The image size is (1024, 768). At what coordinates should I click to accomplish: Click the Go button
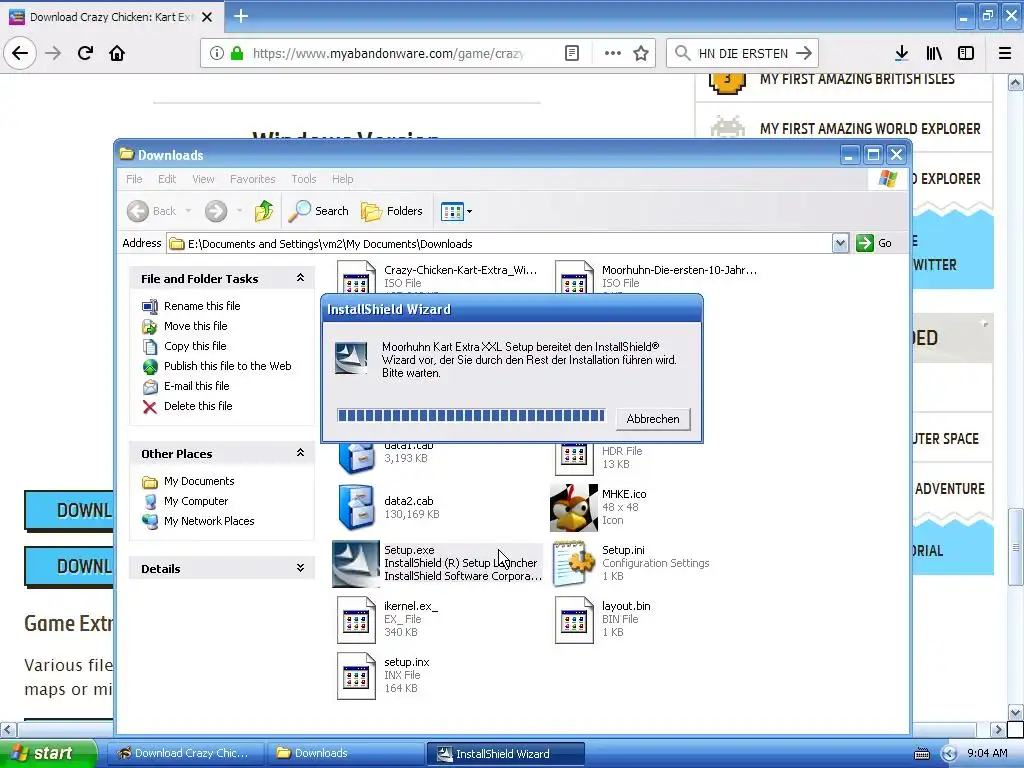[874, 243]
